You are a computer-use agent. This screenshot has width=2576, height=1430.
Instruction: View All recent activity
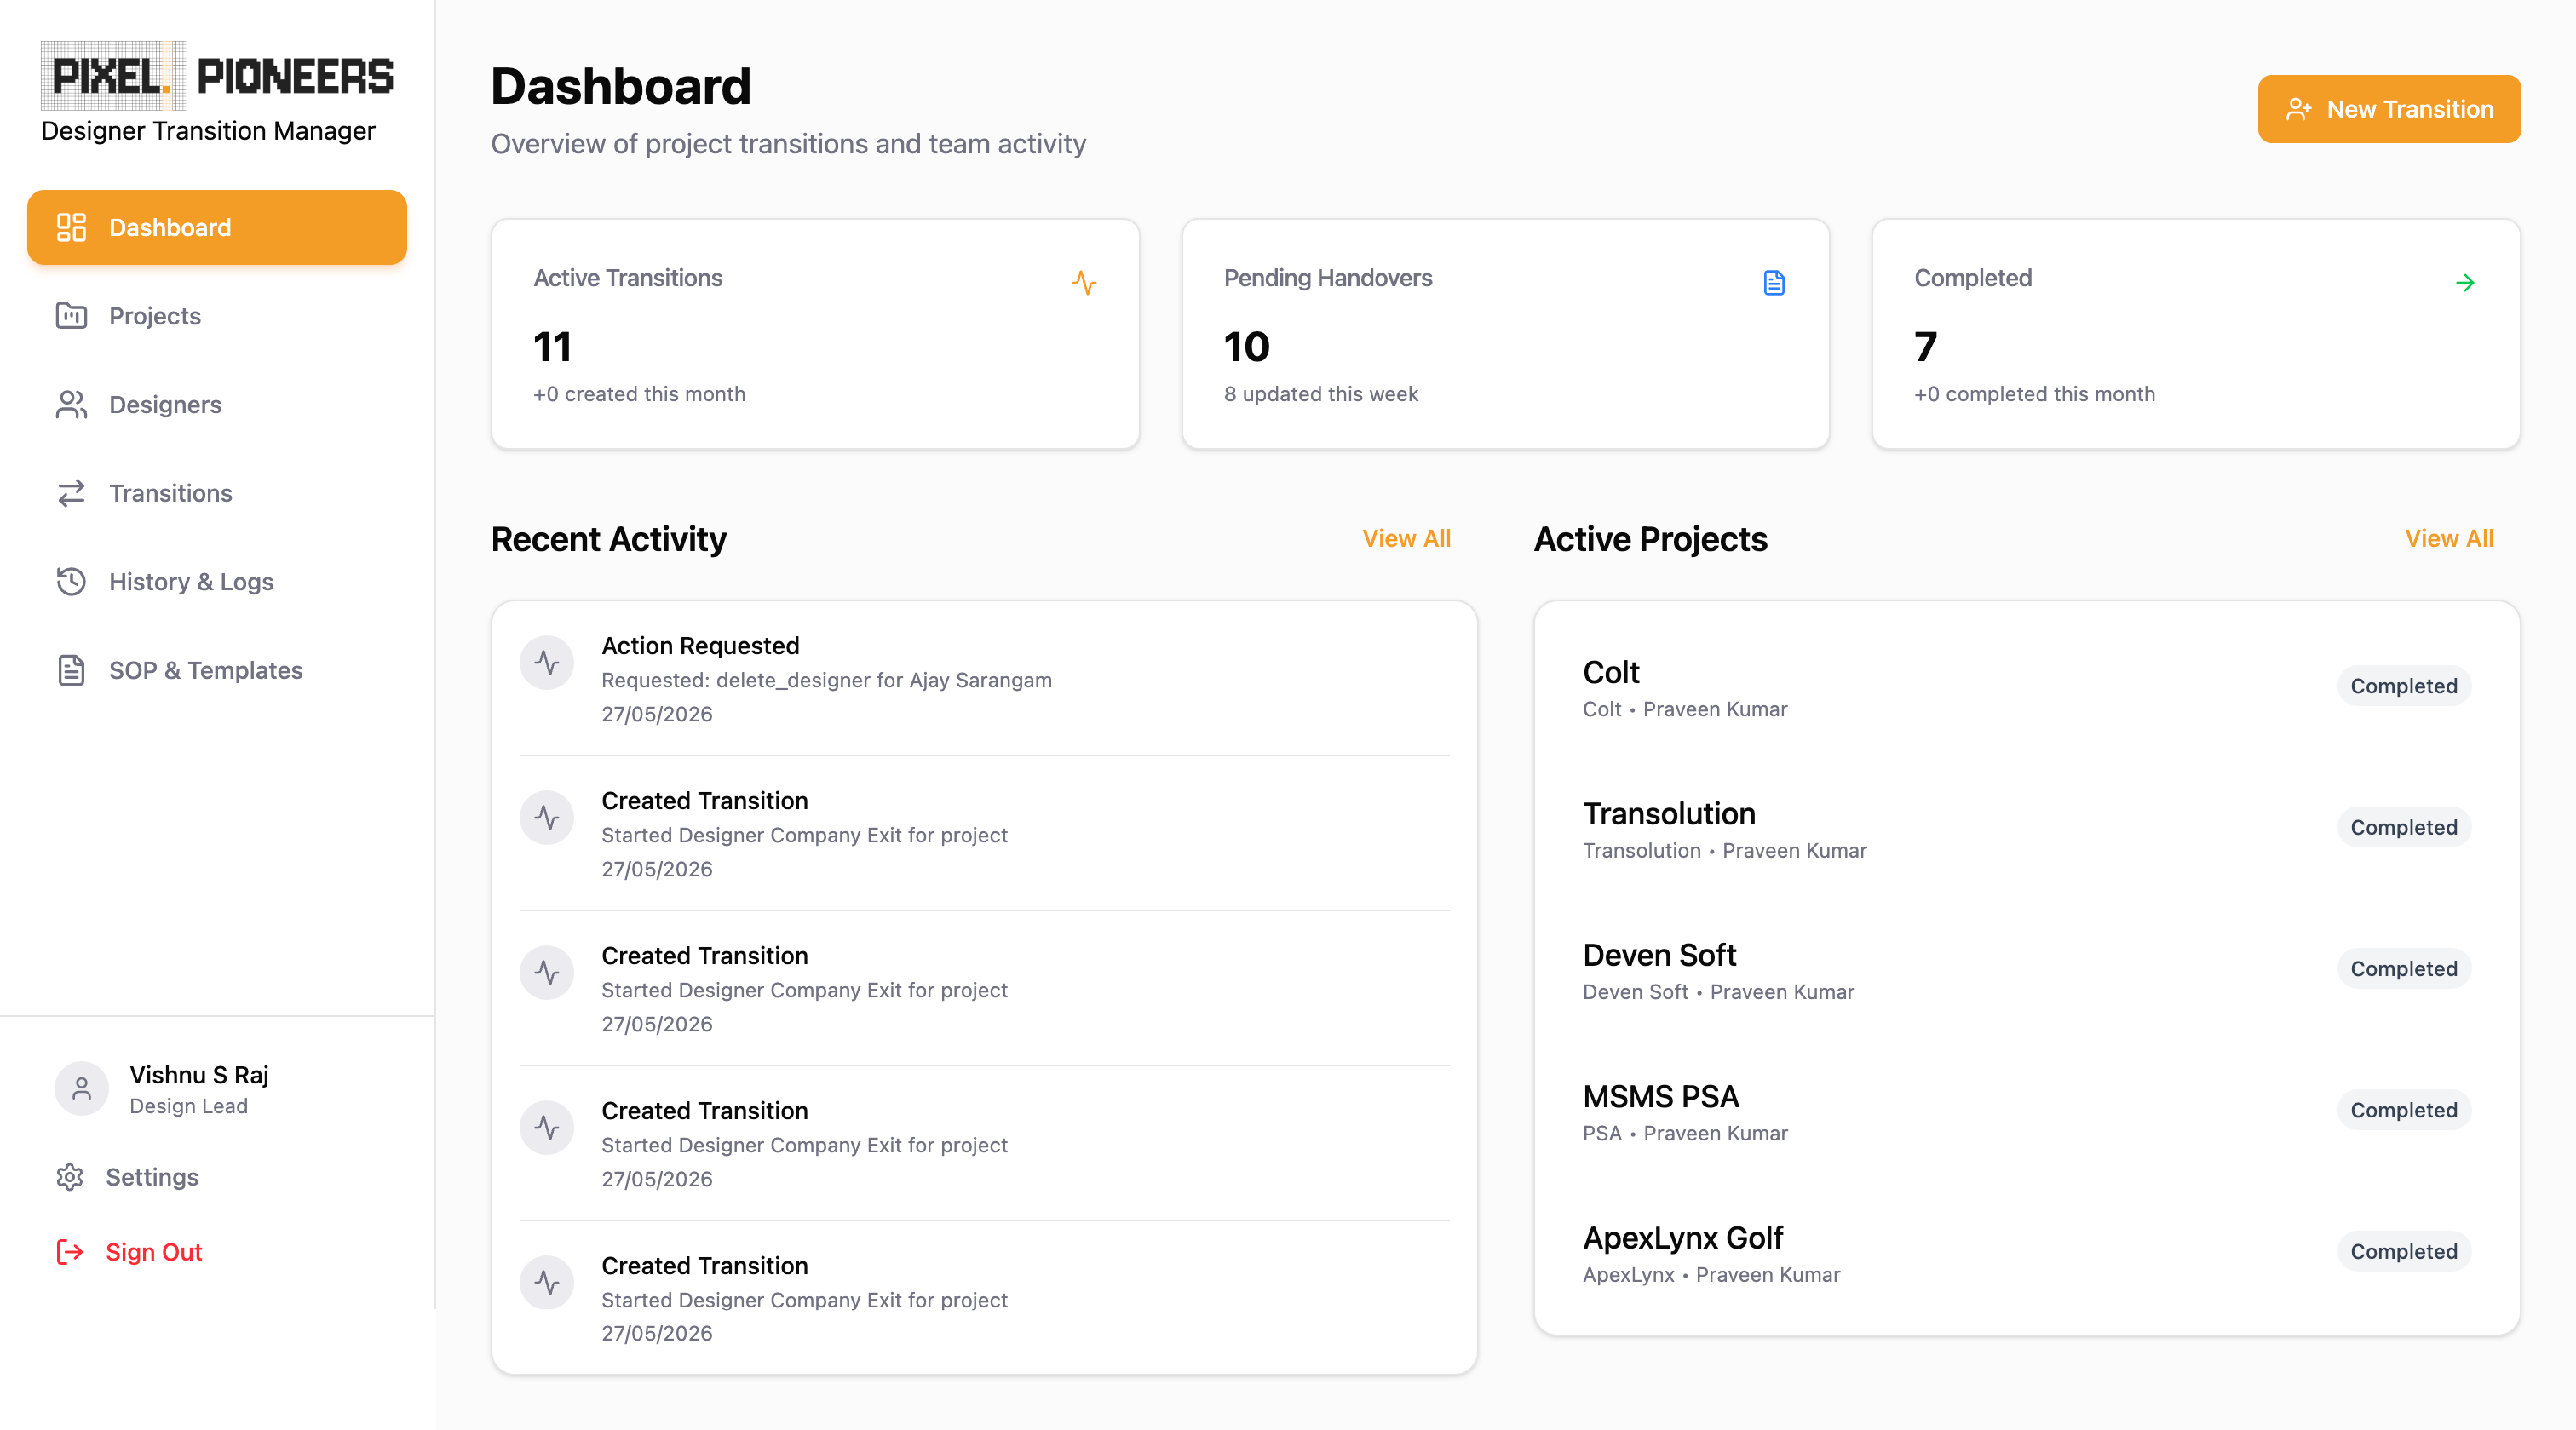click(x=1406, y=538)
